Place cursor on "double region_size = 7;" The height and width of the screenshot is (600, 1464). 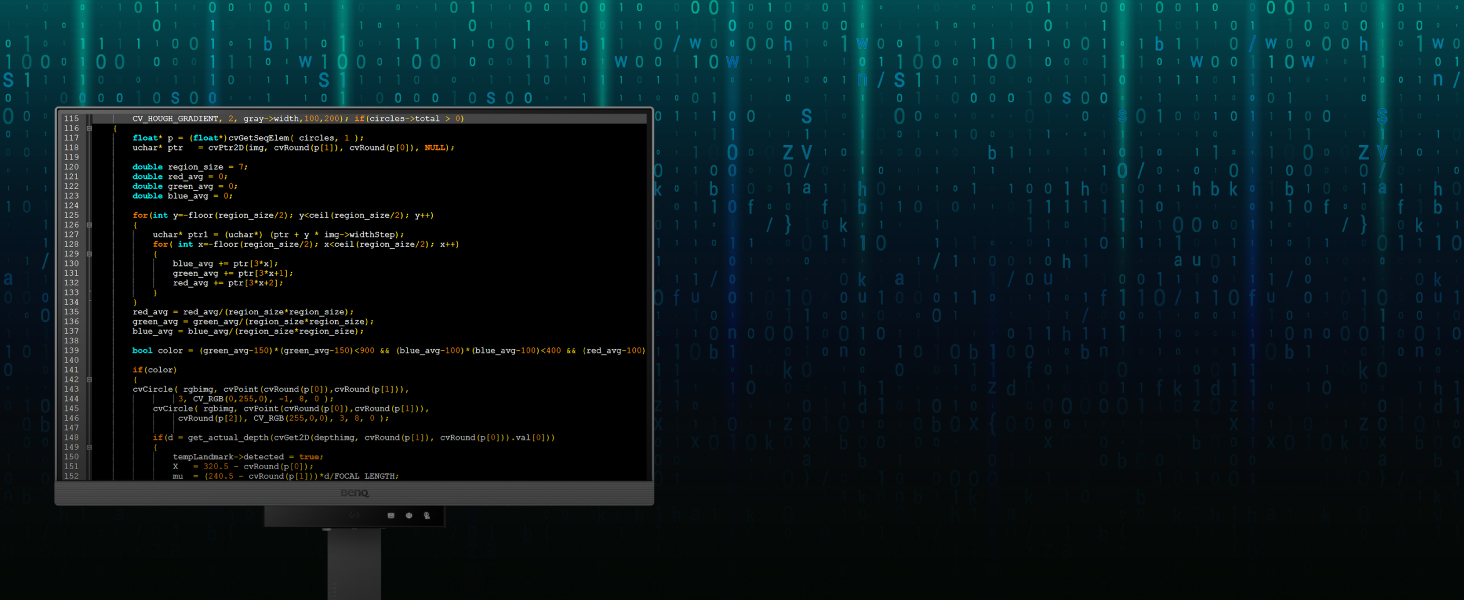tap(189, 167)
